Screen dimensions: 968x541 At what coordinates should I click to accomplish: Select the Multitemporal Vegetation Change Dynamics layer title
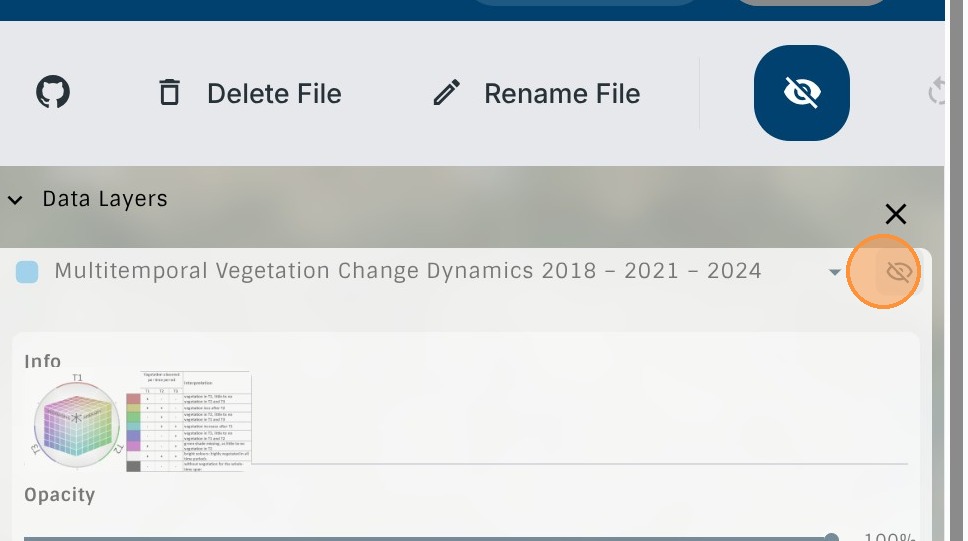[x=407, y=271]
